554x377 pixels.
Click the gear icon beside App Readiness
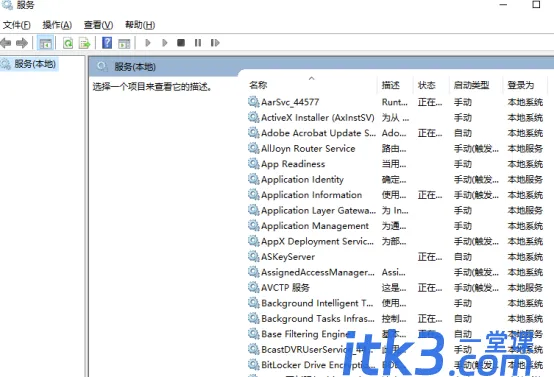coord(253,164)
